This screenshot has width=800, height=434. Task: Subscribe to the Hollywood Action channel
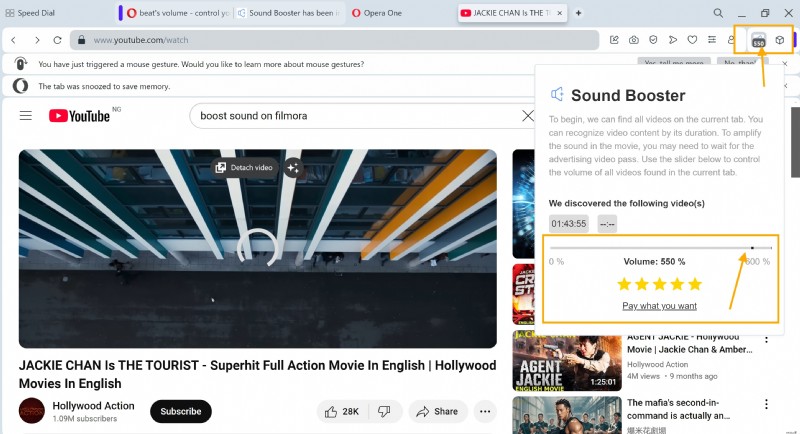coord(181,412)
